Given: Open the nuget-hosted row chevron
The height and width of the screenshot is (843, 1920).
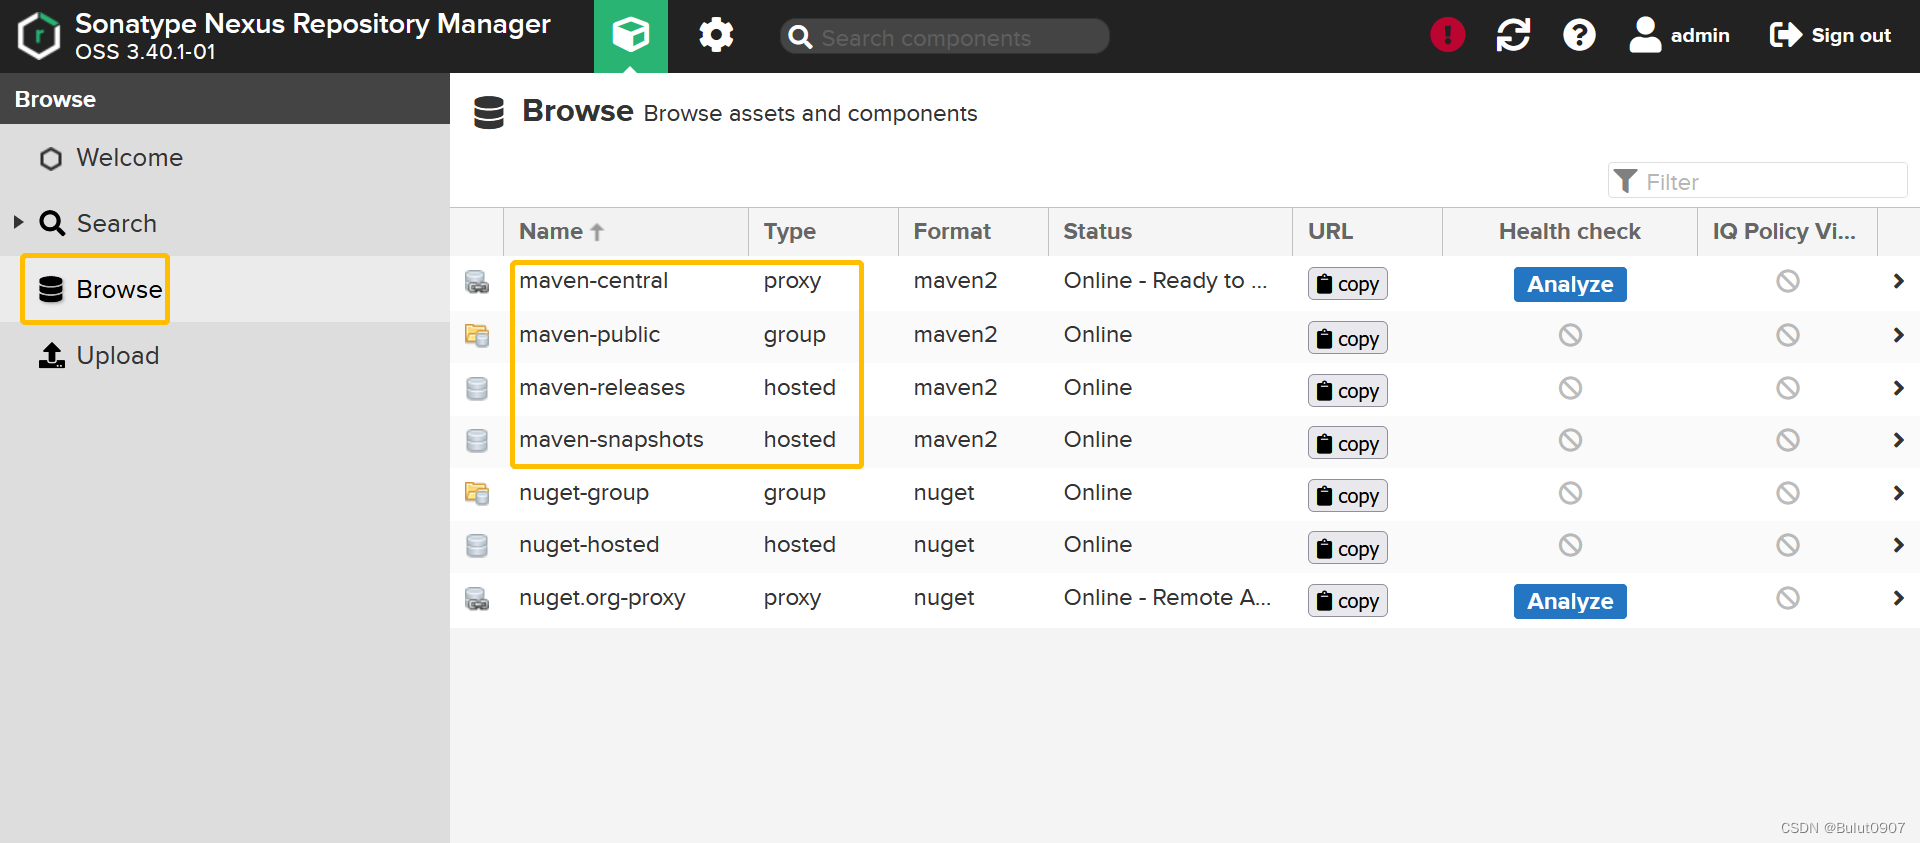Looking at the screenshot, I should [1898, 545].
